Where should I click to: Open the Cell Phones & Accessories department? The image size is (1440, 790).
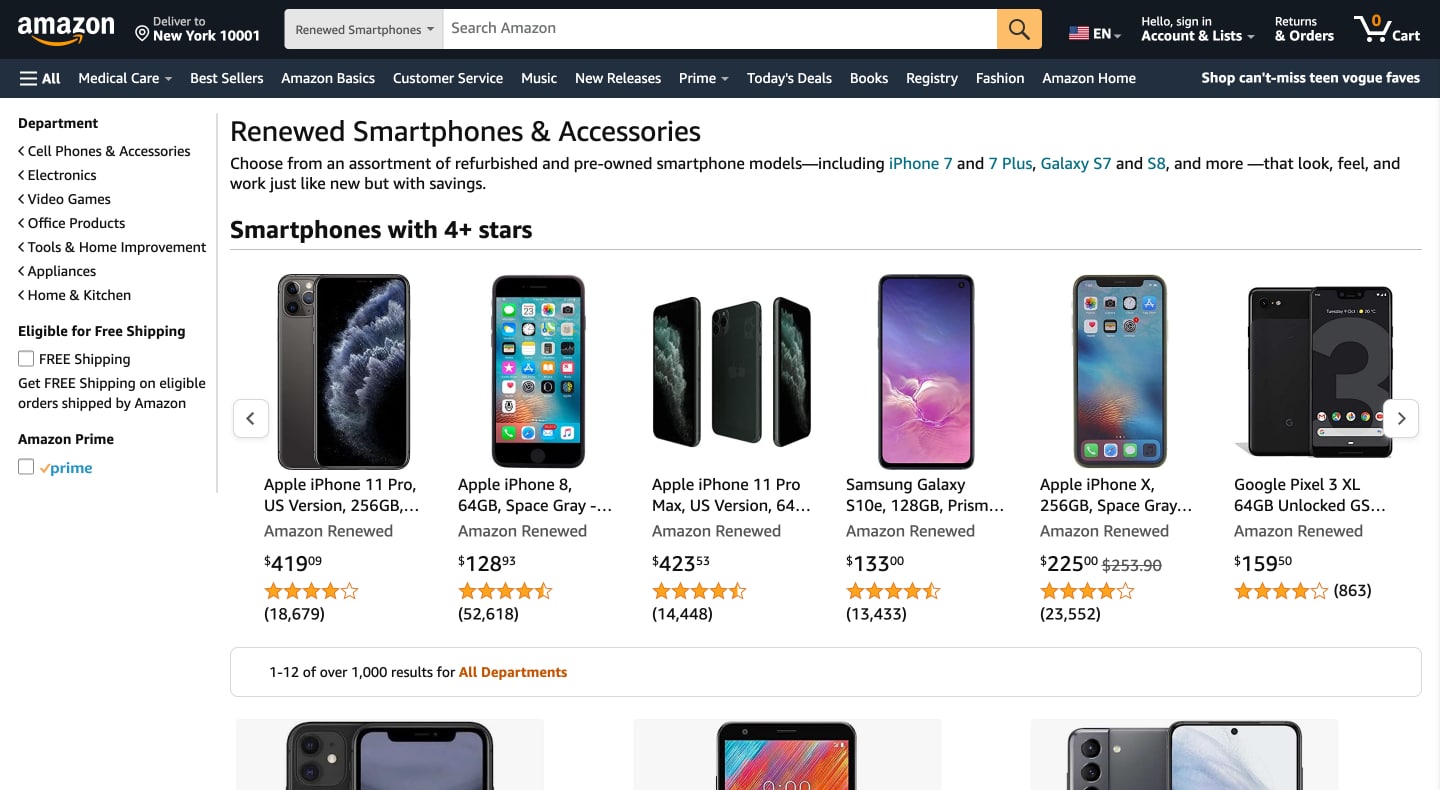click(108, 151)
